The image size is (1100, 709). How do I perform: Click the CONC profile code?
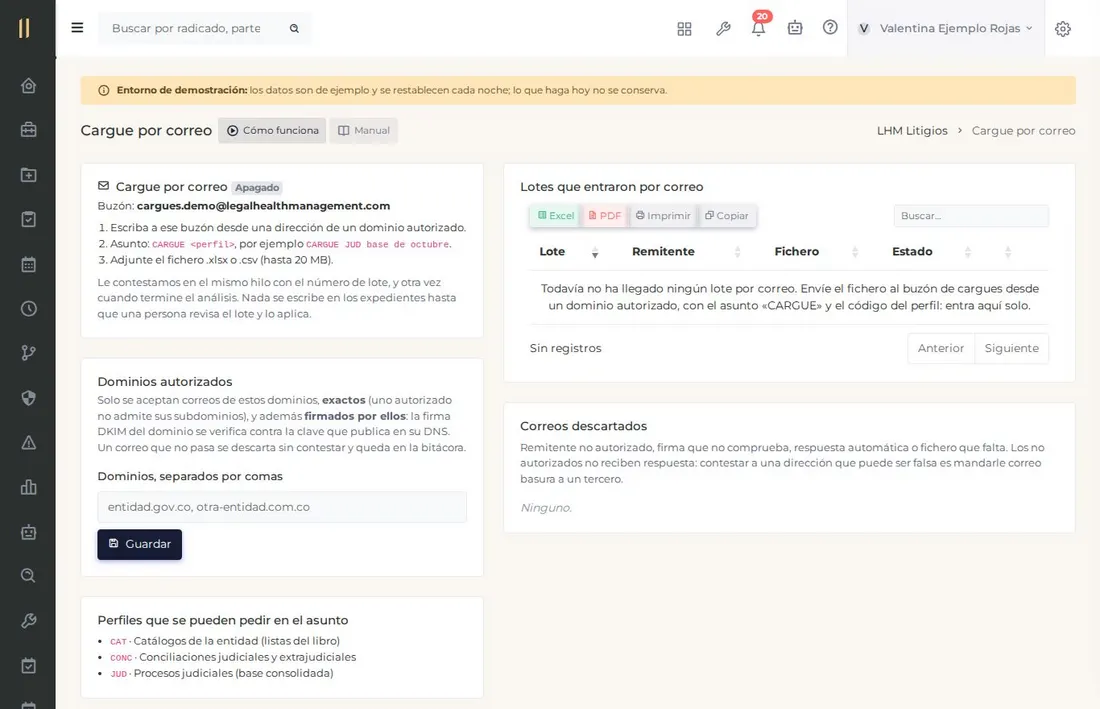click(121, 658)
